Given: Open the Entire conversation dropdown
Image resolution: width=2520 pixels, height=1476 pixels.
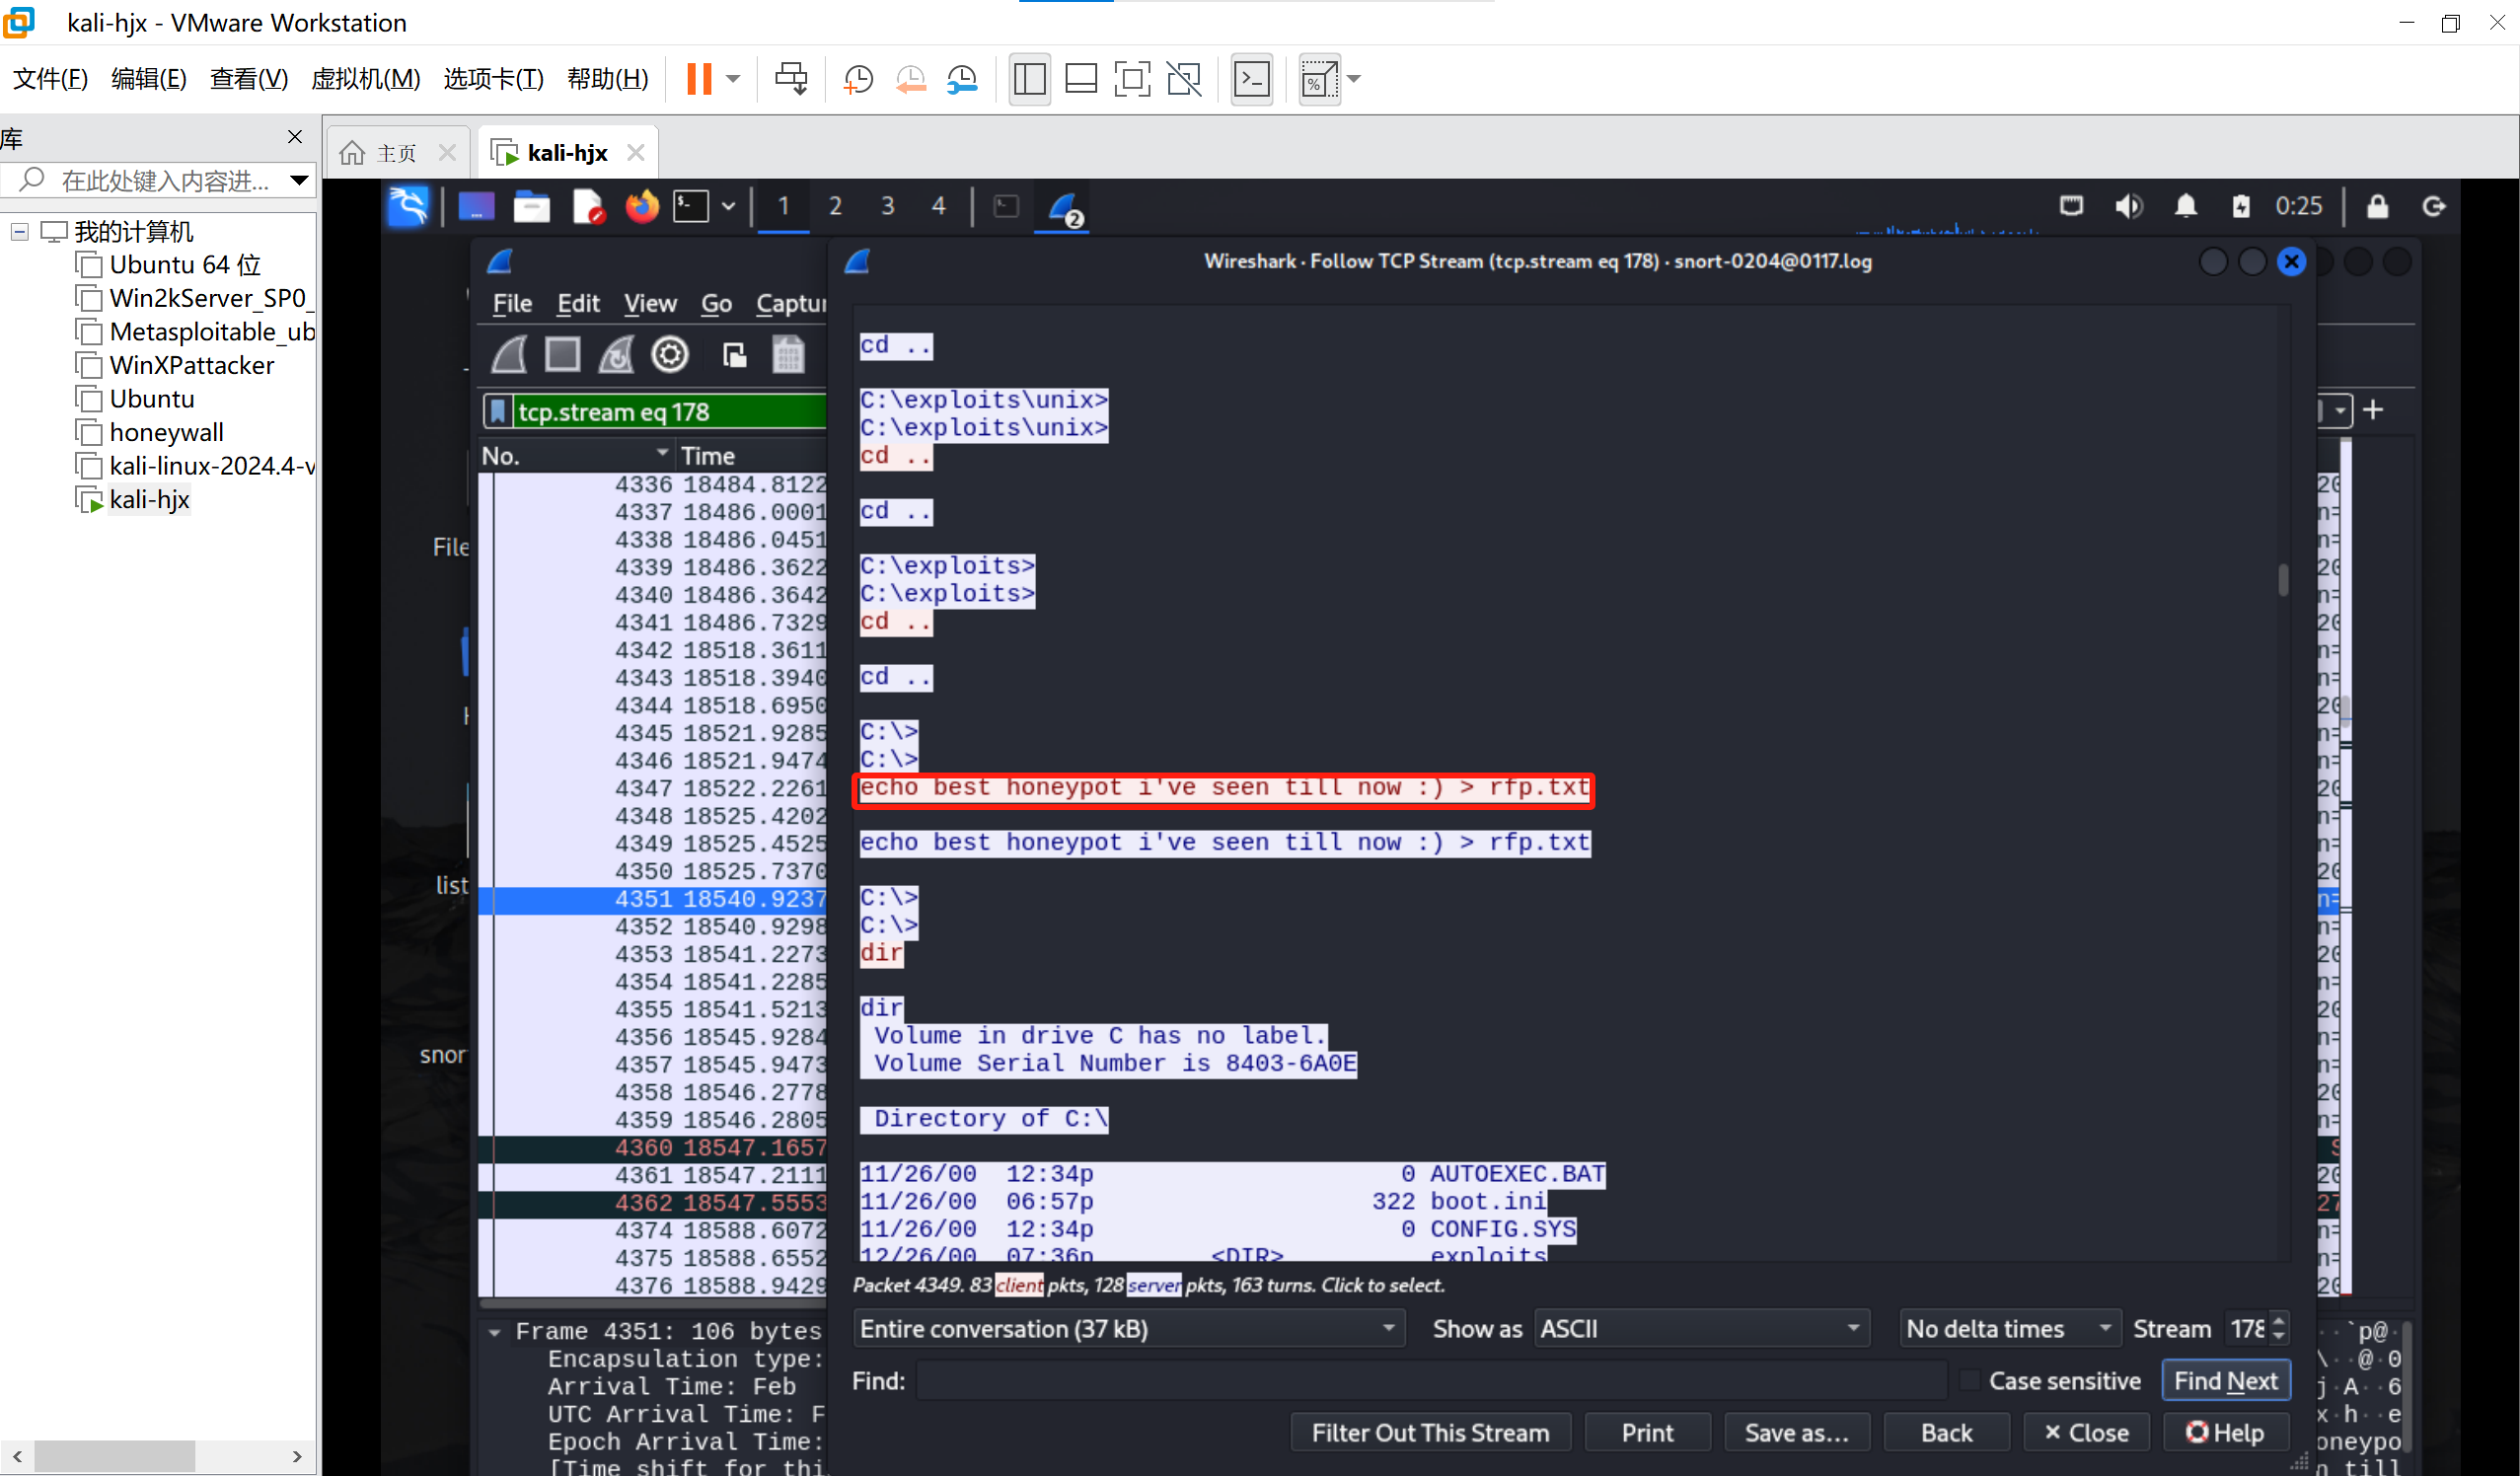Looking at the screenshot, I should click(x=1129, y=1329).
